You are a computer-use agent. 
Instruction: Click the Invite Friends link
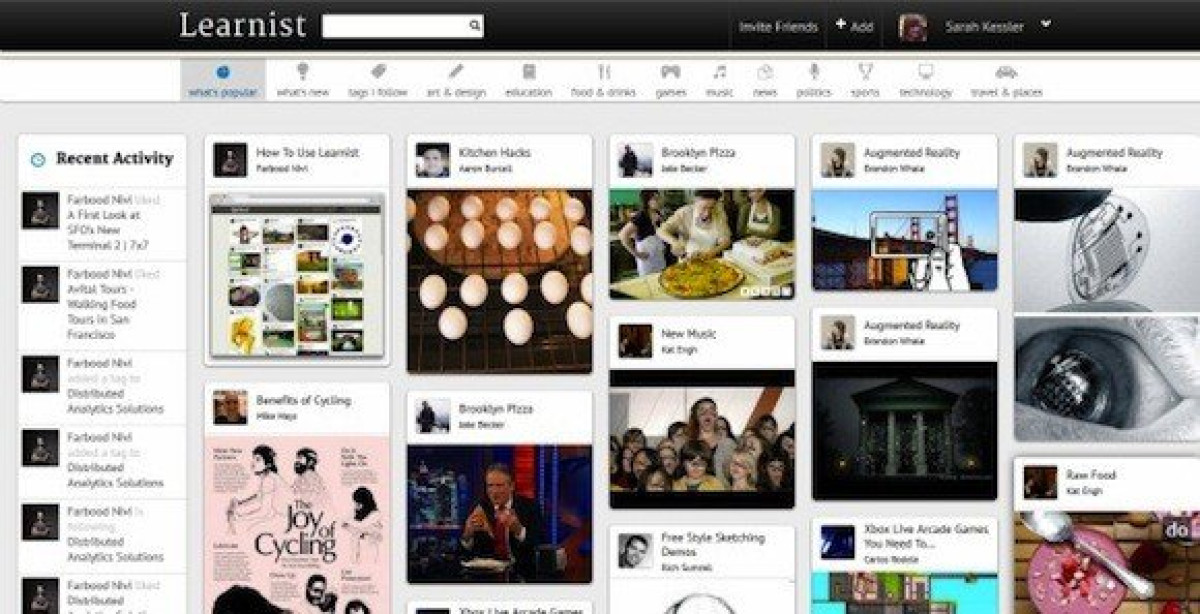click(x=778, y=27)
